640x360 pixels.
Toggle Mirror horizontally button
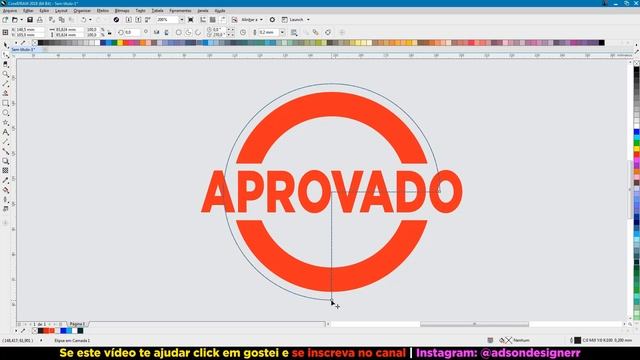156,32
